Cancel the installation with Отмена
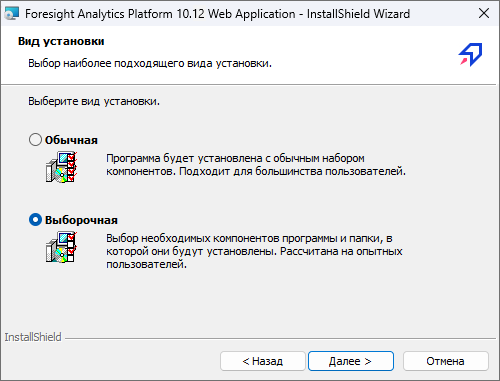Screen dimensions: 500x381 click(x=446, y=361)
